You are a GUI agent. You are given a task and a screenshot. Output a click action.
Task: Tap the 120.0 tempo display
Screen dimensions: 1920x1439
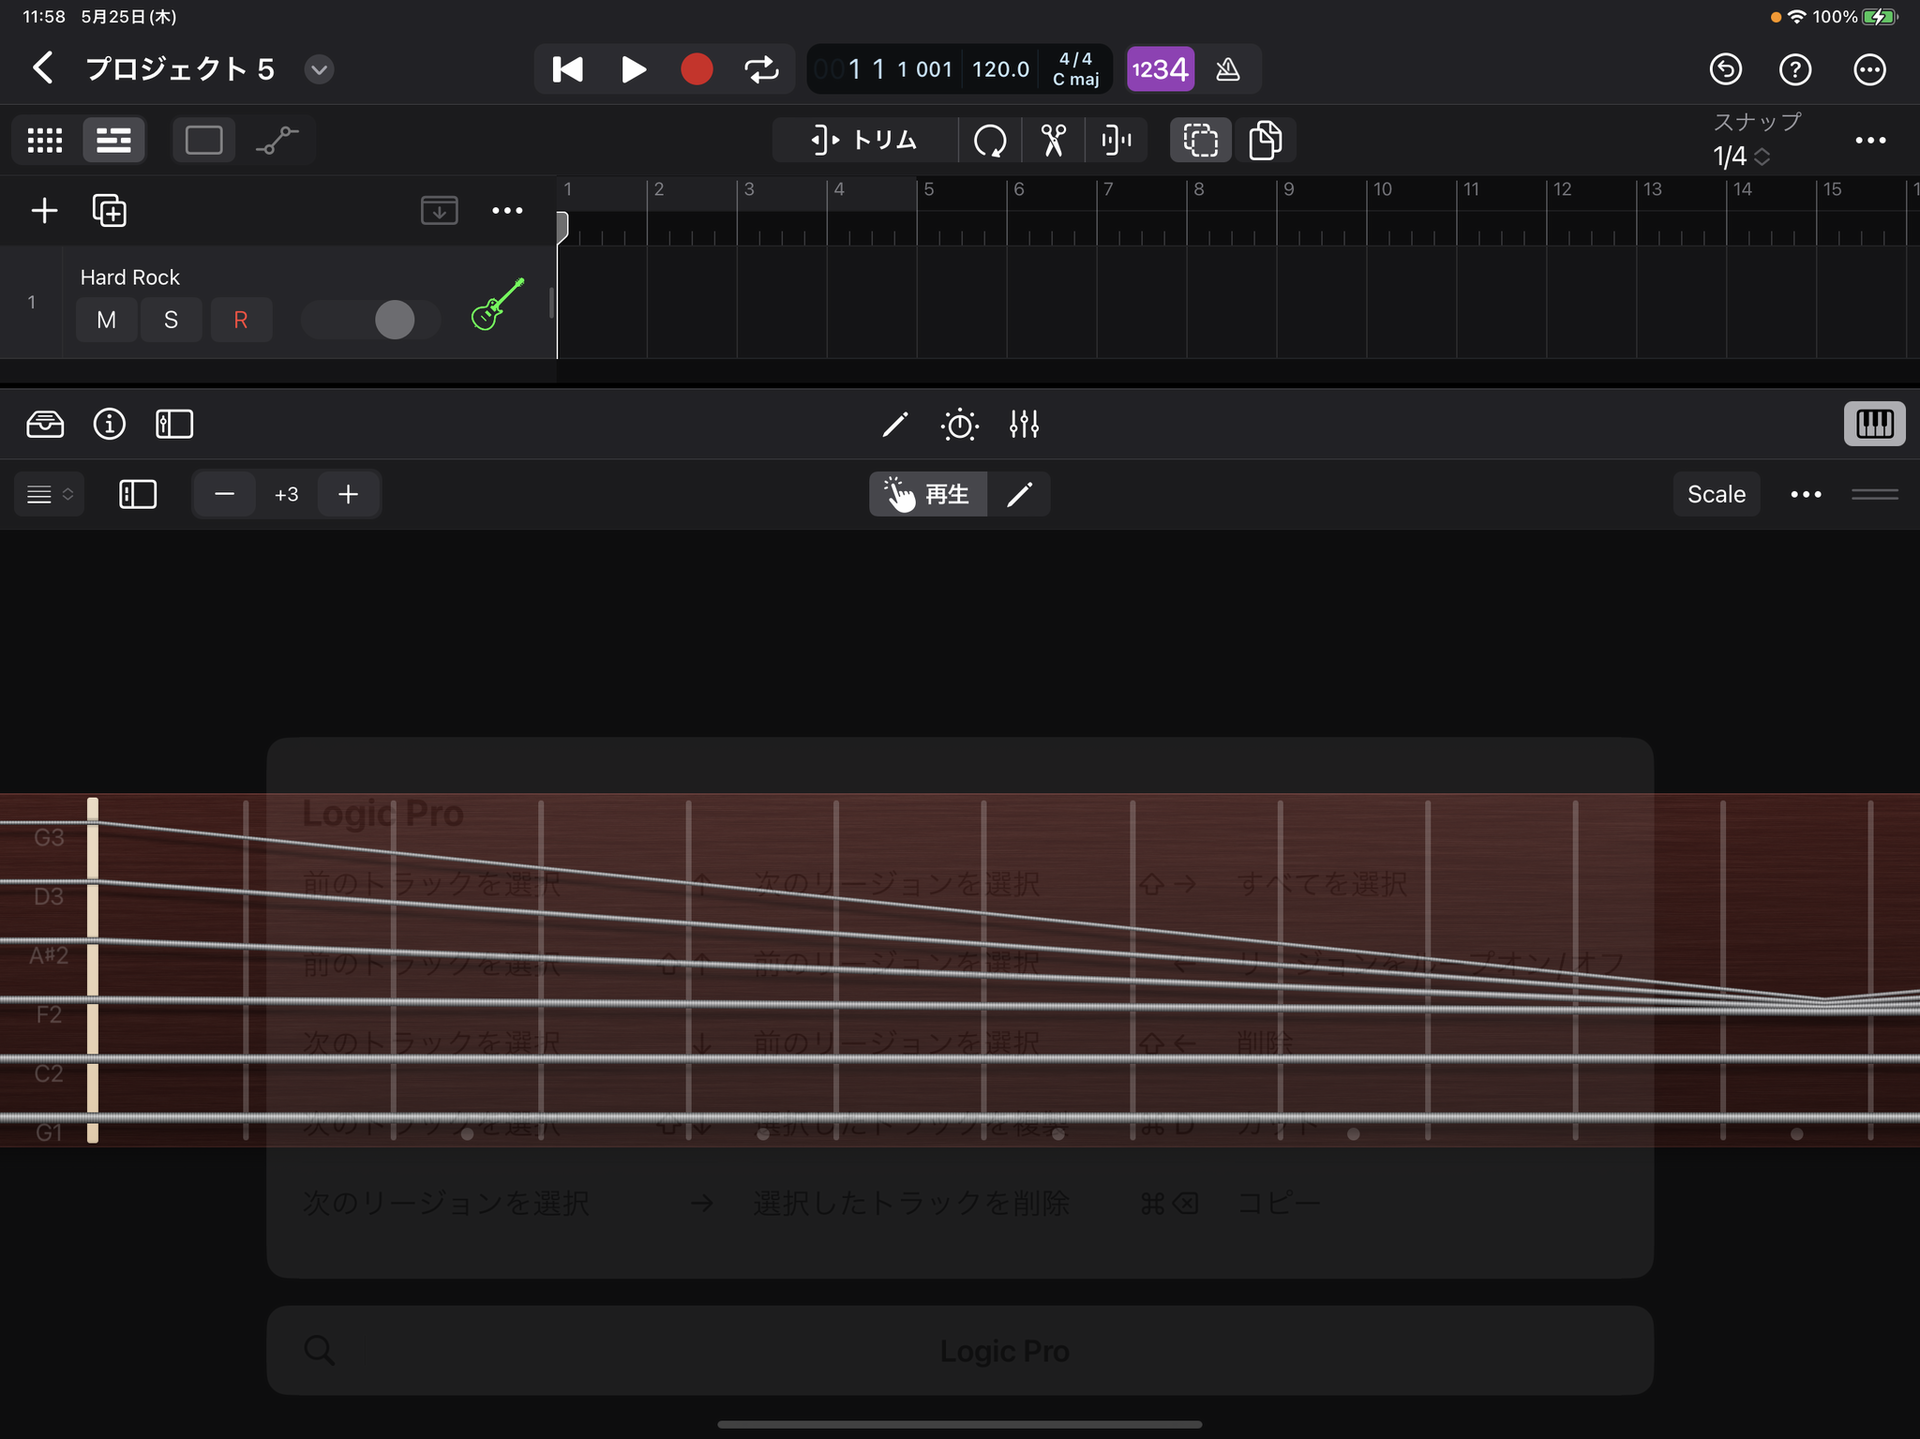coord(1000,70)
